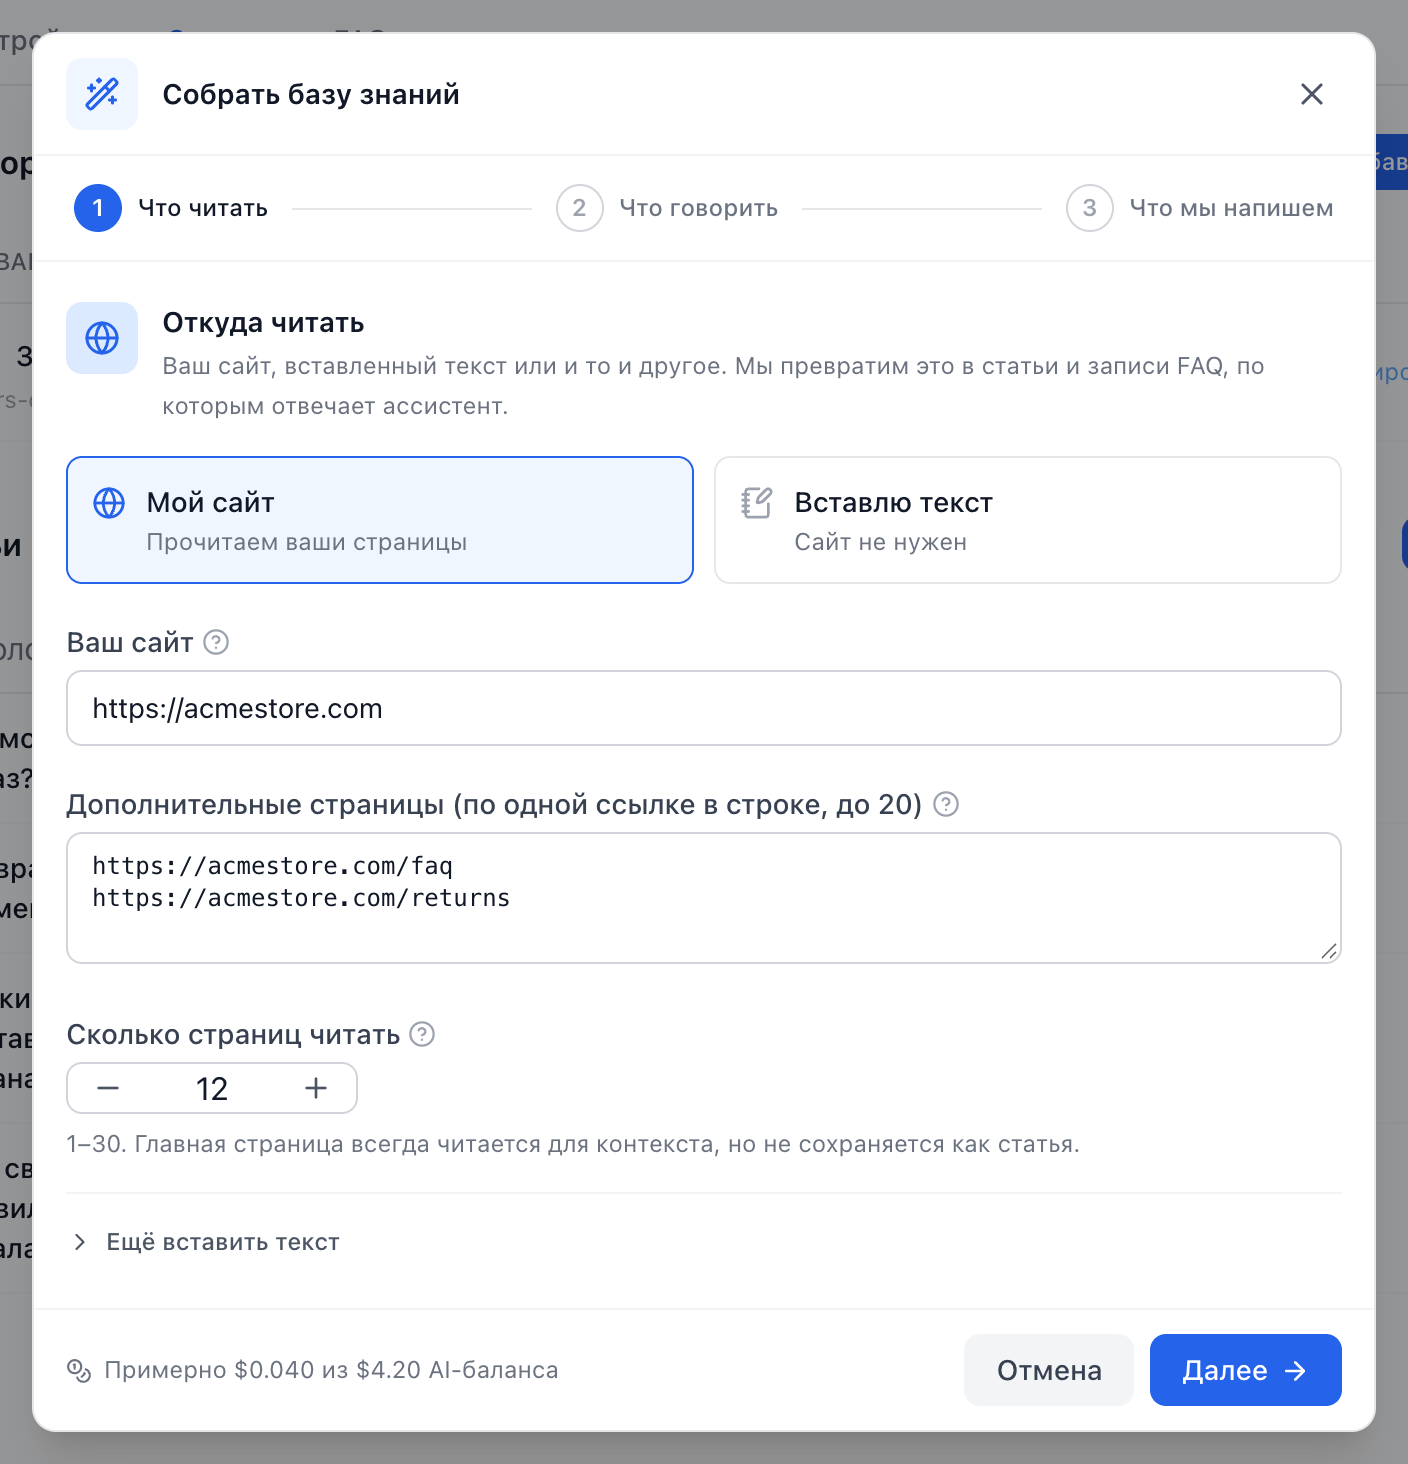The height and width of the screenshot is (1464, 1408).
Task: Click the globe icon beside «Откуда читать»
Action: [x=102, y=338]
